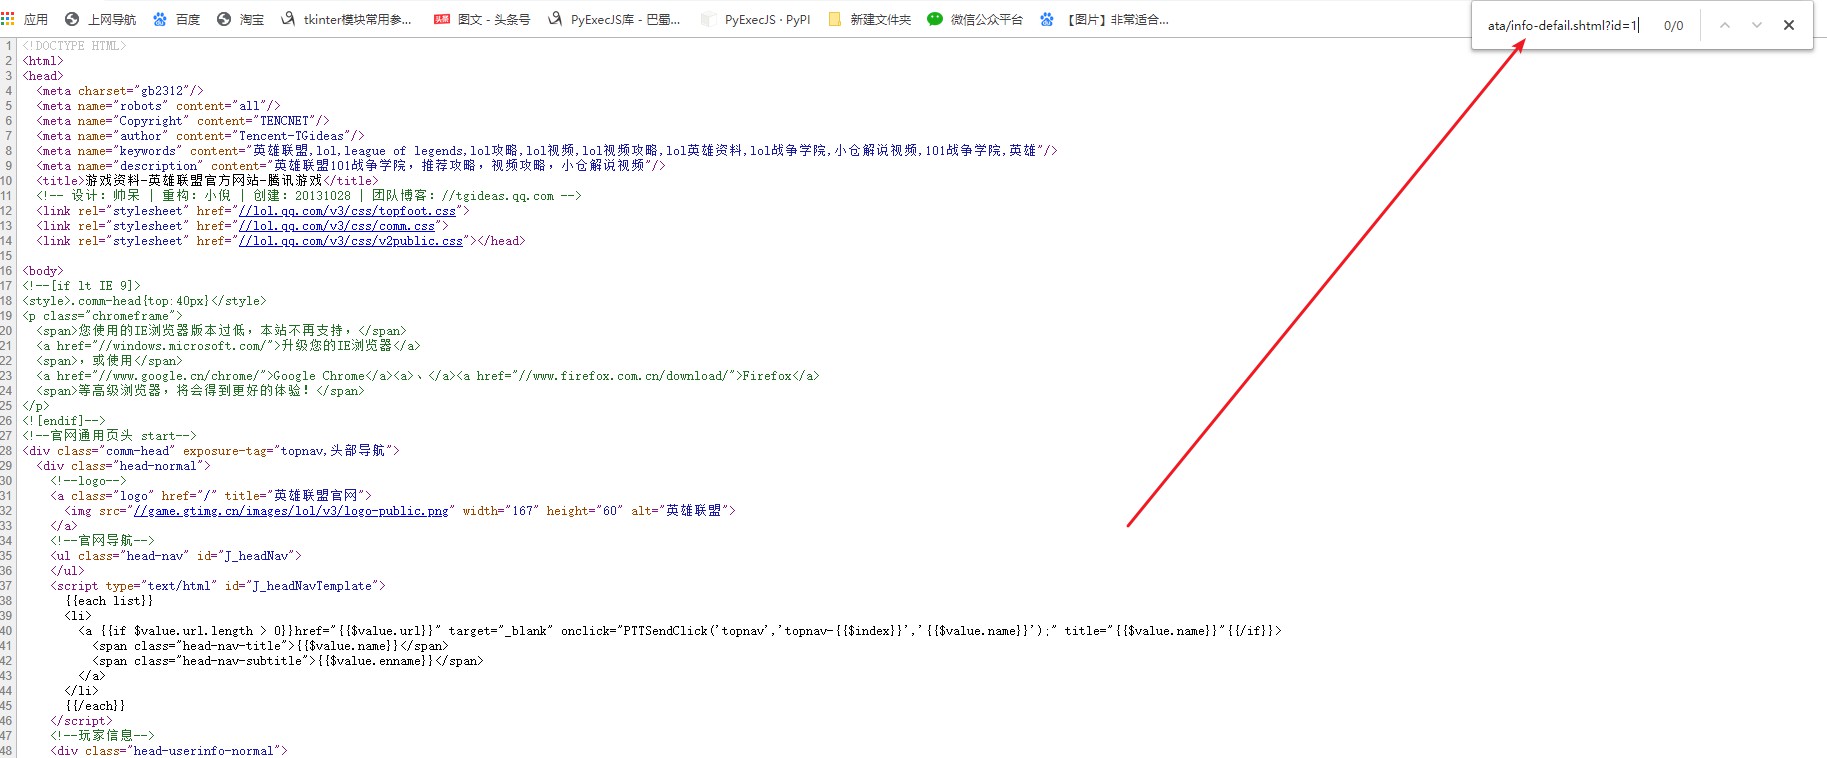Viewport: 1827px width, 758px height.
Task: Click the windows.microsoft.com anchor line
Action: (x=228, y=346)
